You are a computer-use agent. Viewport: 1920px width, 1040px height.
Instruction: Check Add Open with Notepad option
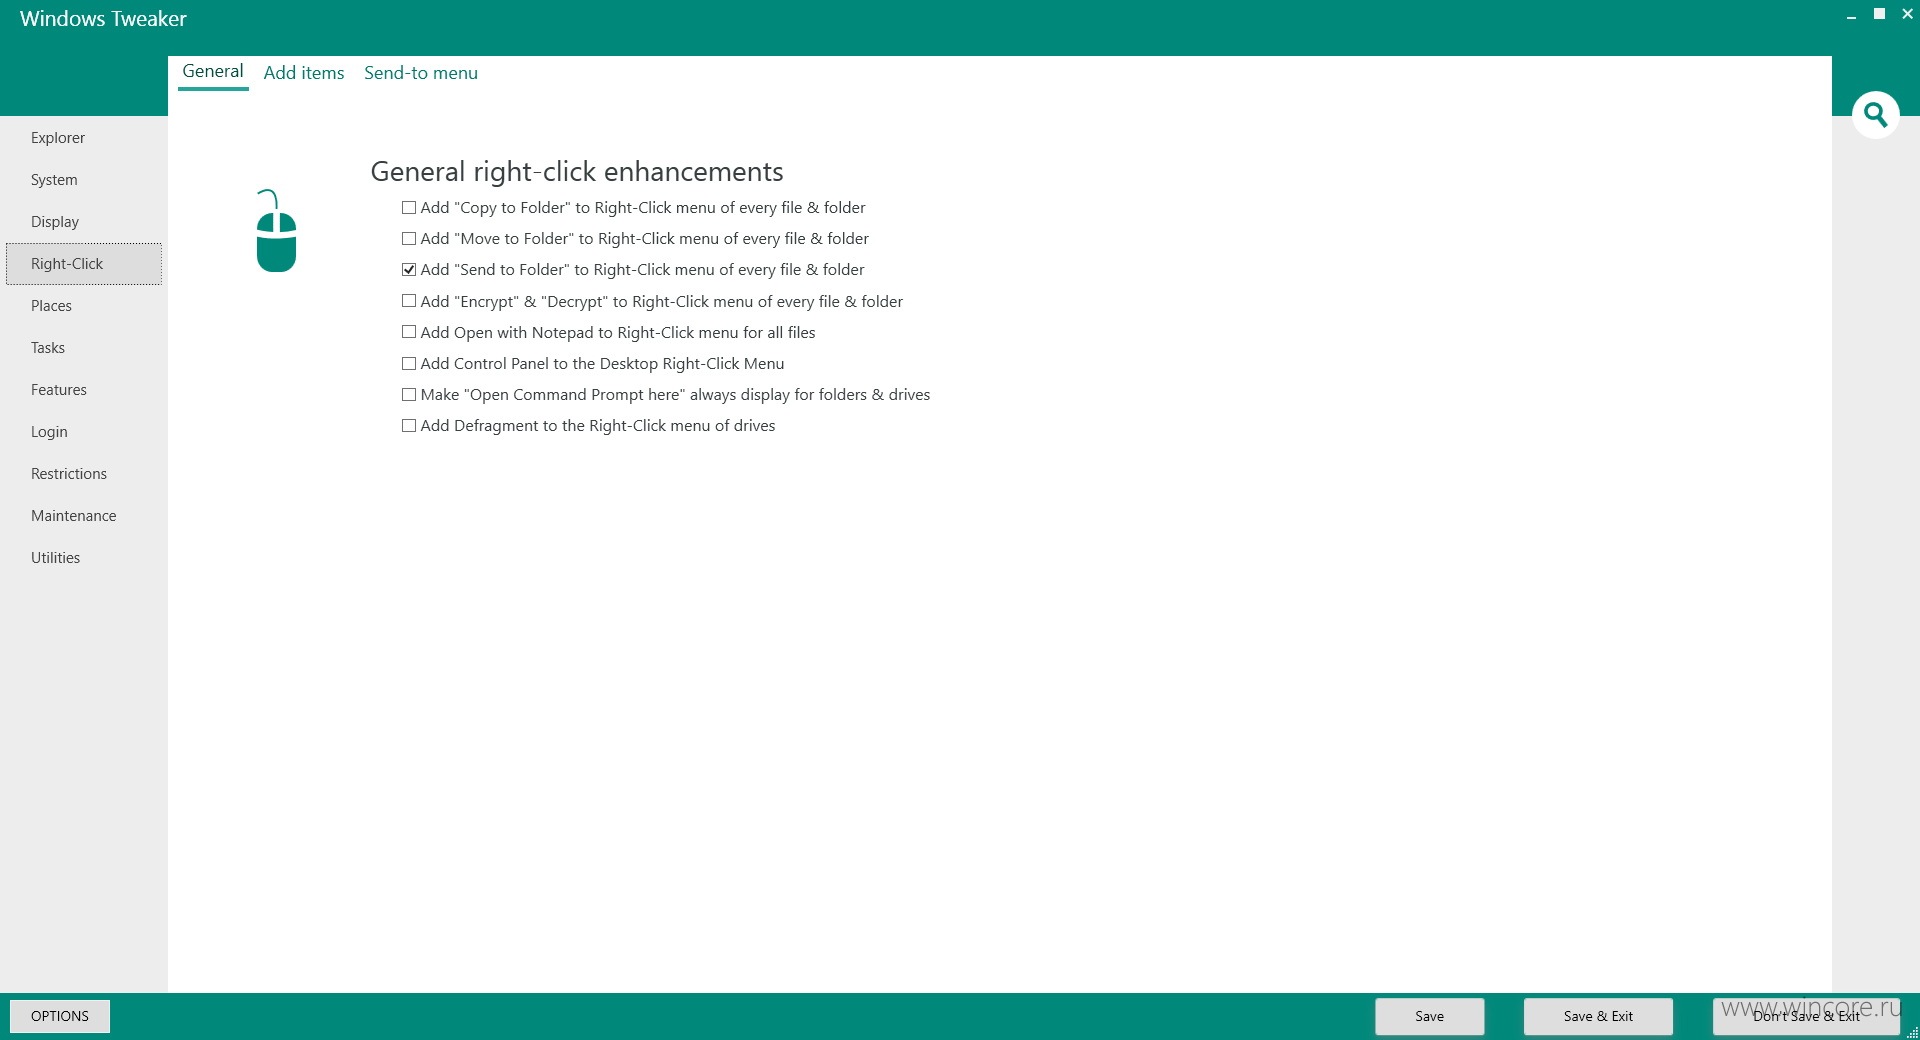(x=409, y=332)
